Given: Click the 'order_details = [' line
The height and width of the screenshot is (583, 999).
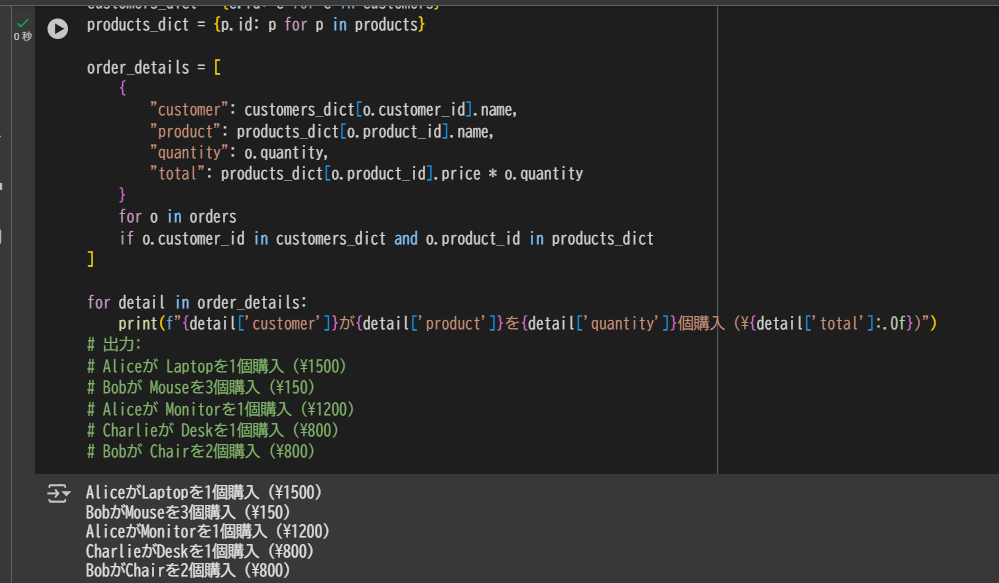Looking at the screenshot, I should point(154,68).
